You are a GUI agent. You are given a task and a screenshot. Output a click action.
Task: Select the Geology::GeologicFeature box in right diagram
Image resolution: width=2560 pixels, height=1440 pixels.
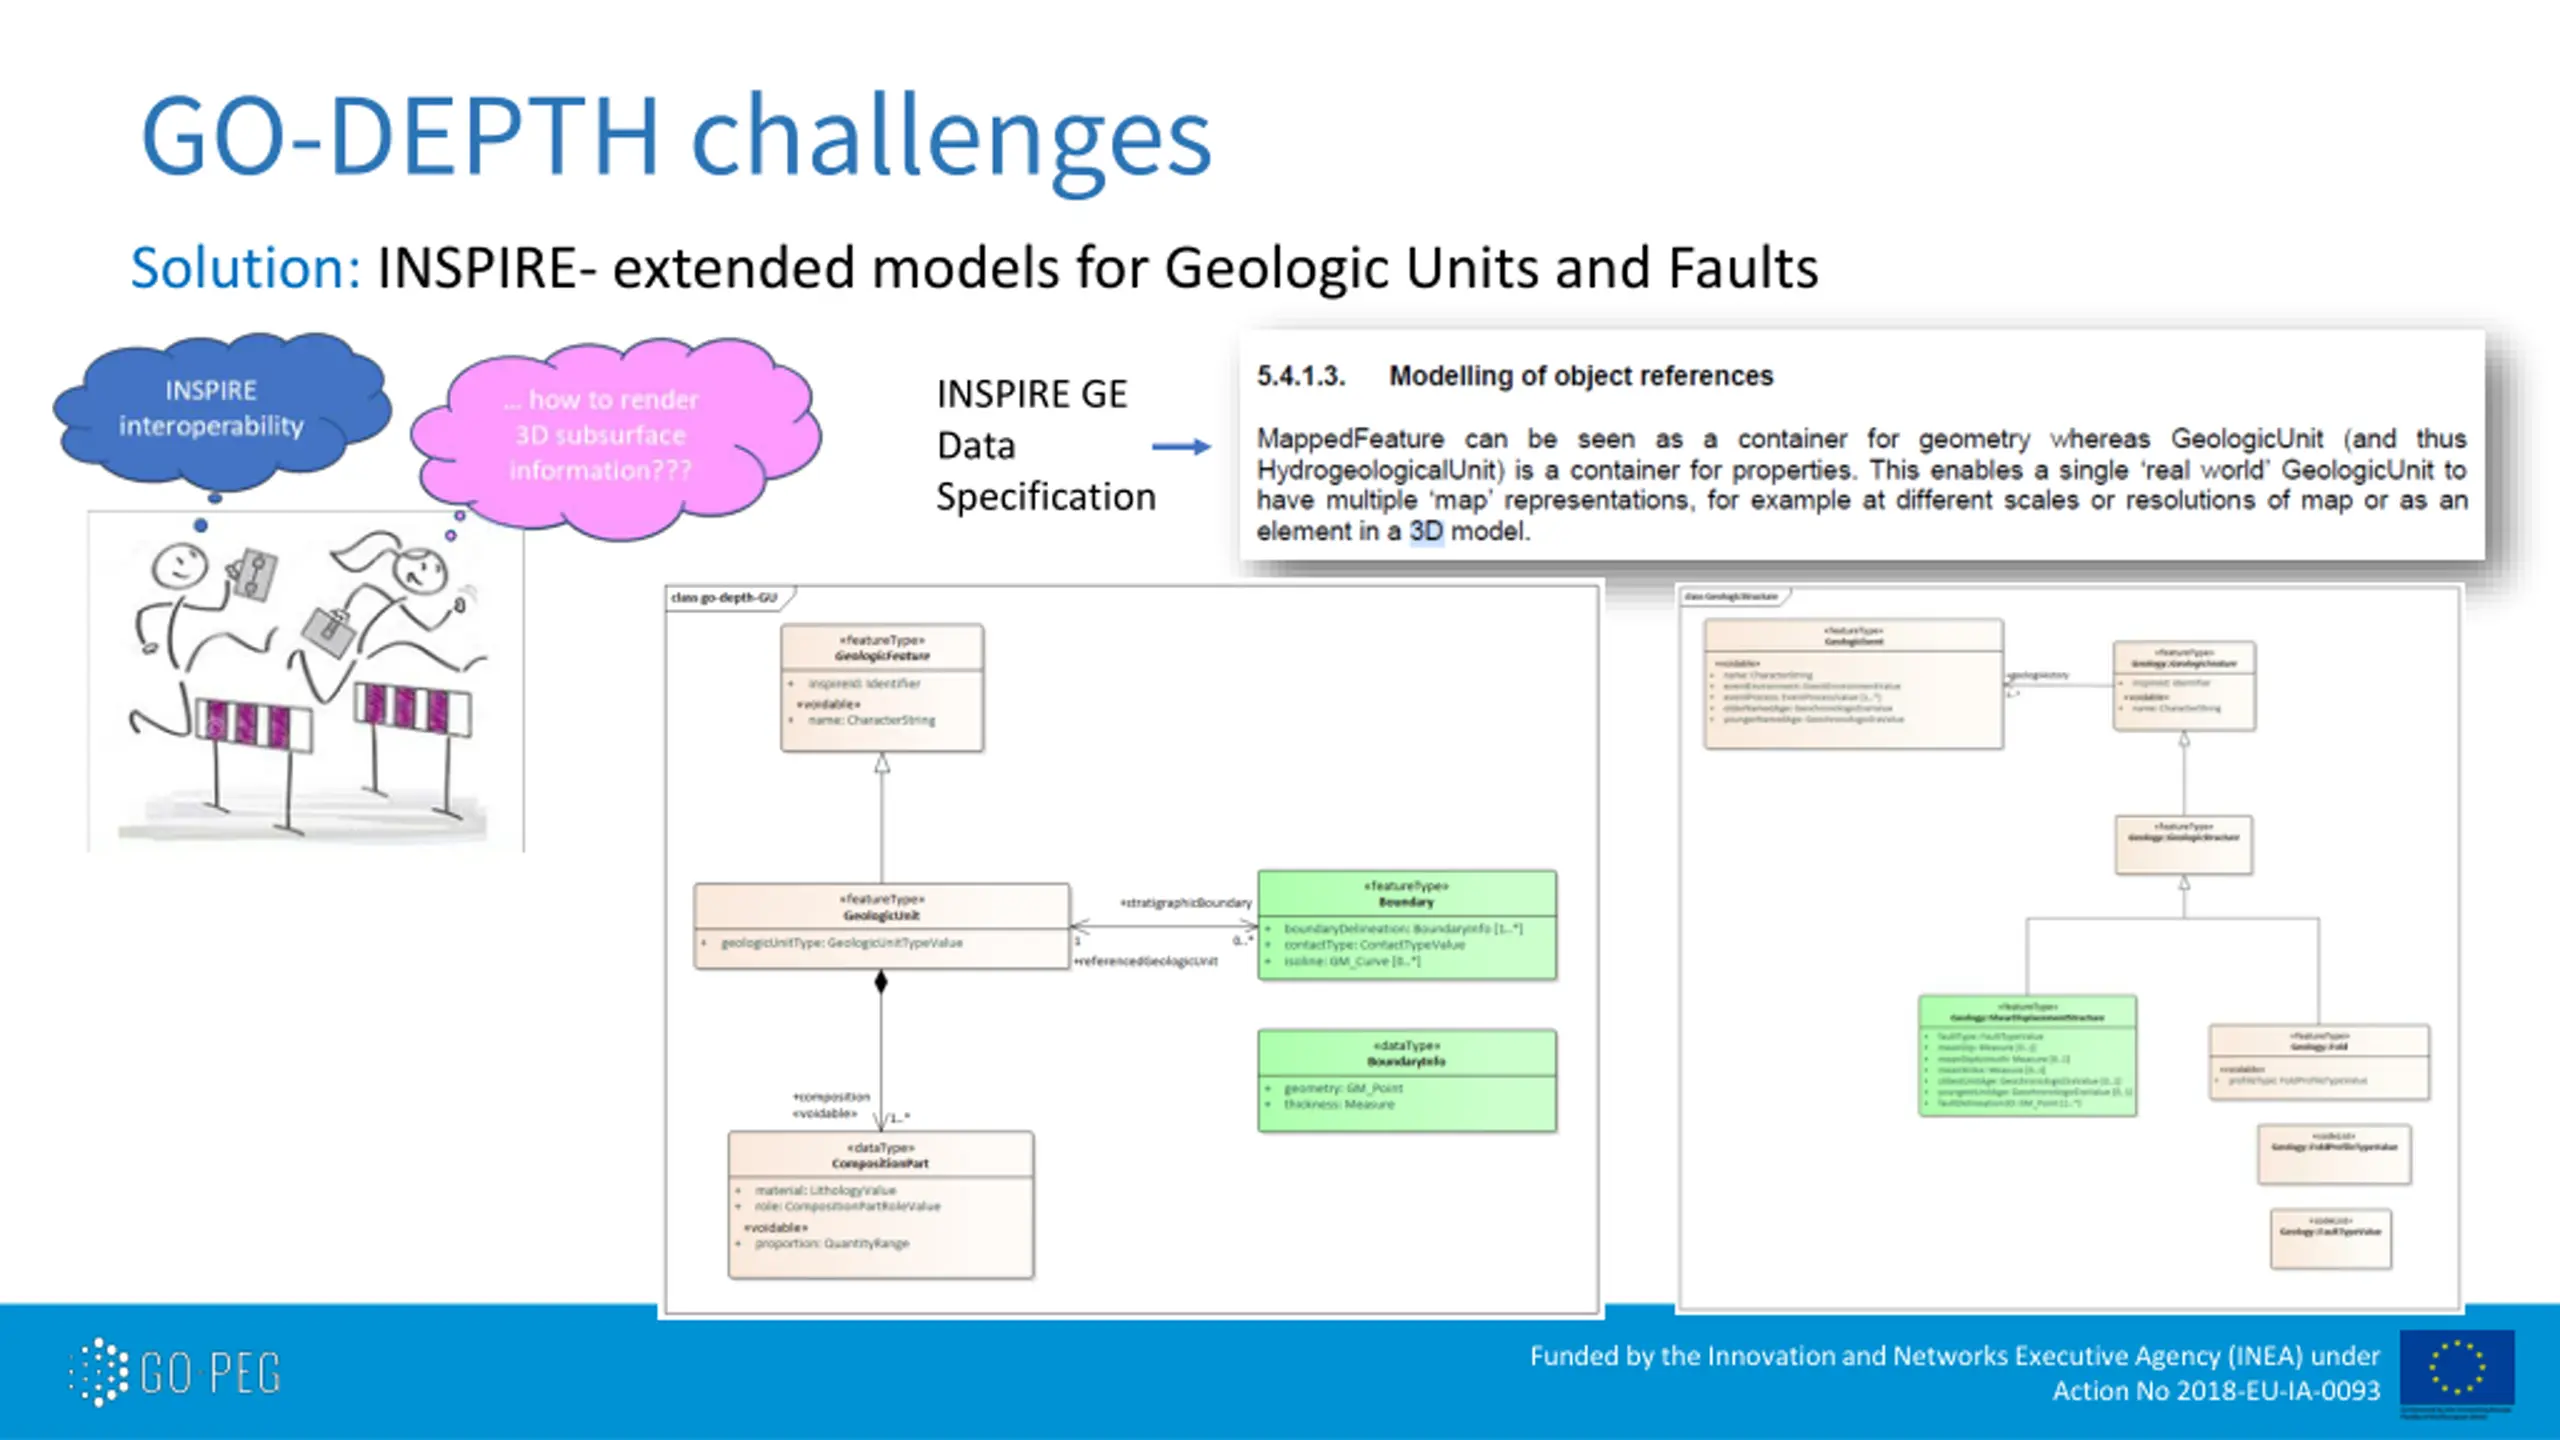[x=2184, y=686]
